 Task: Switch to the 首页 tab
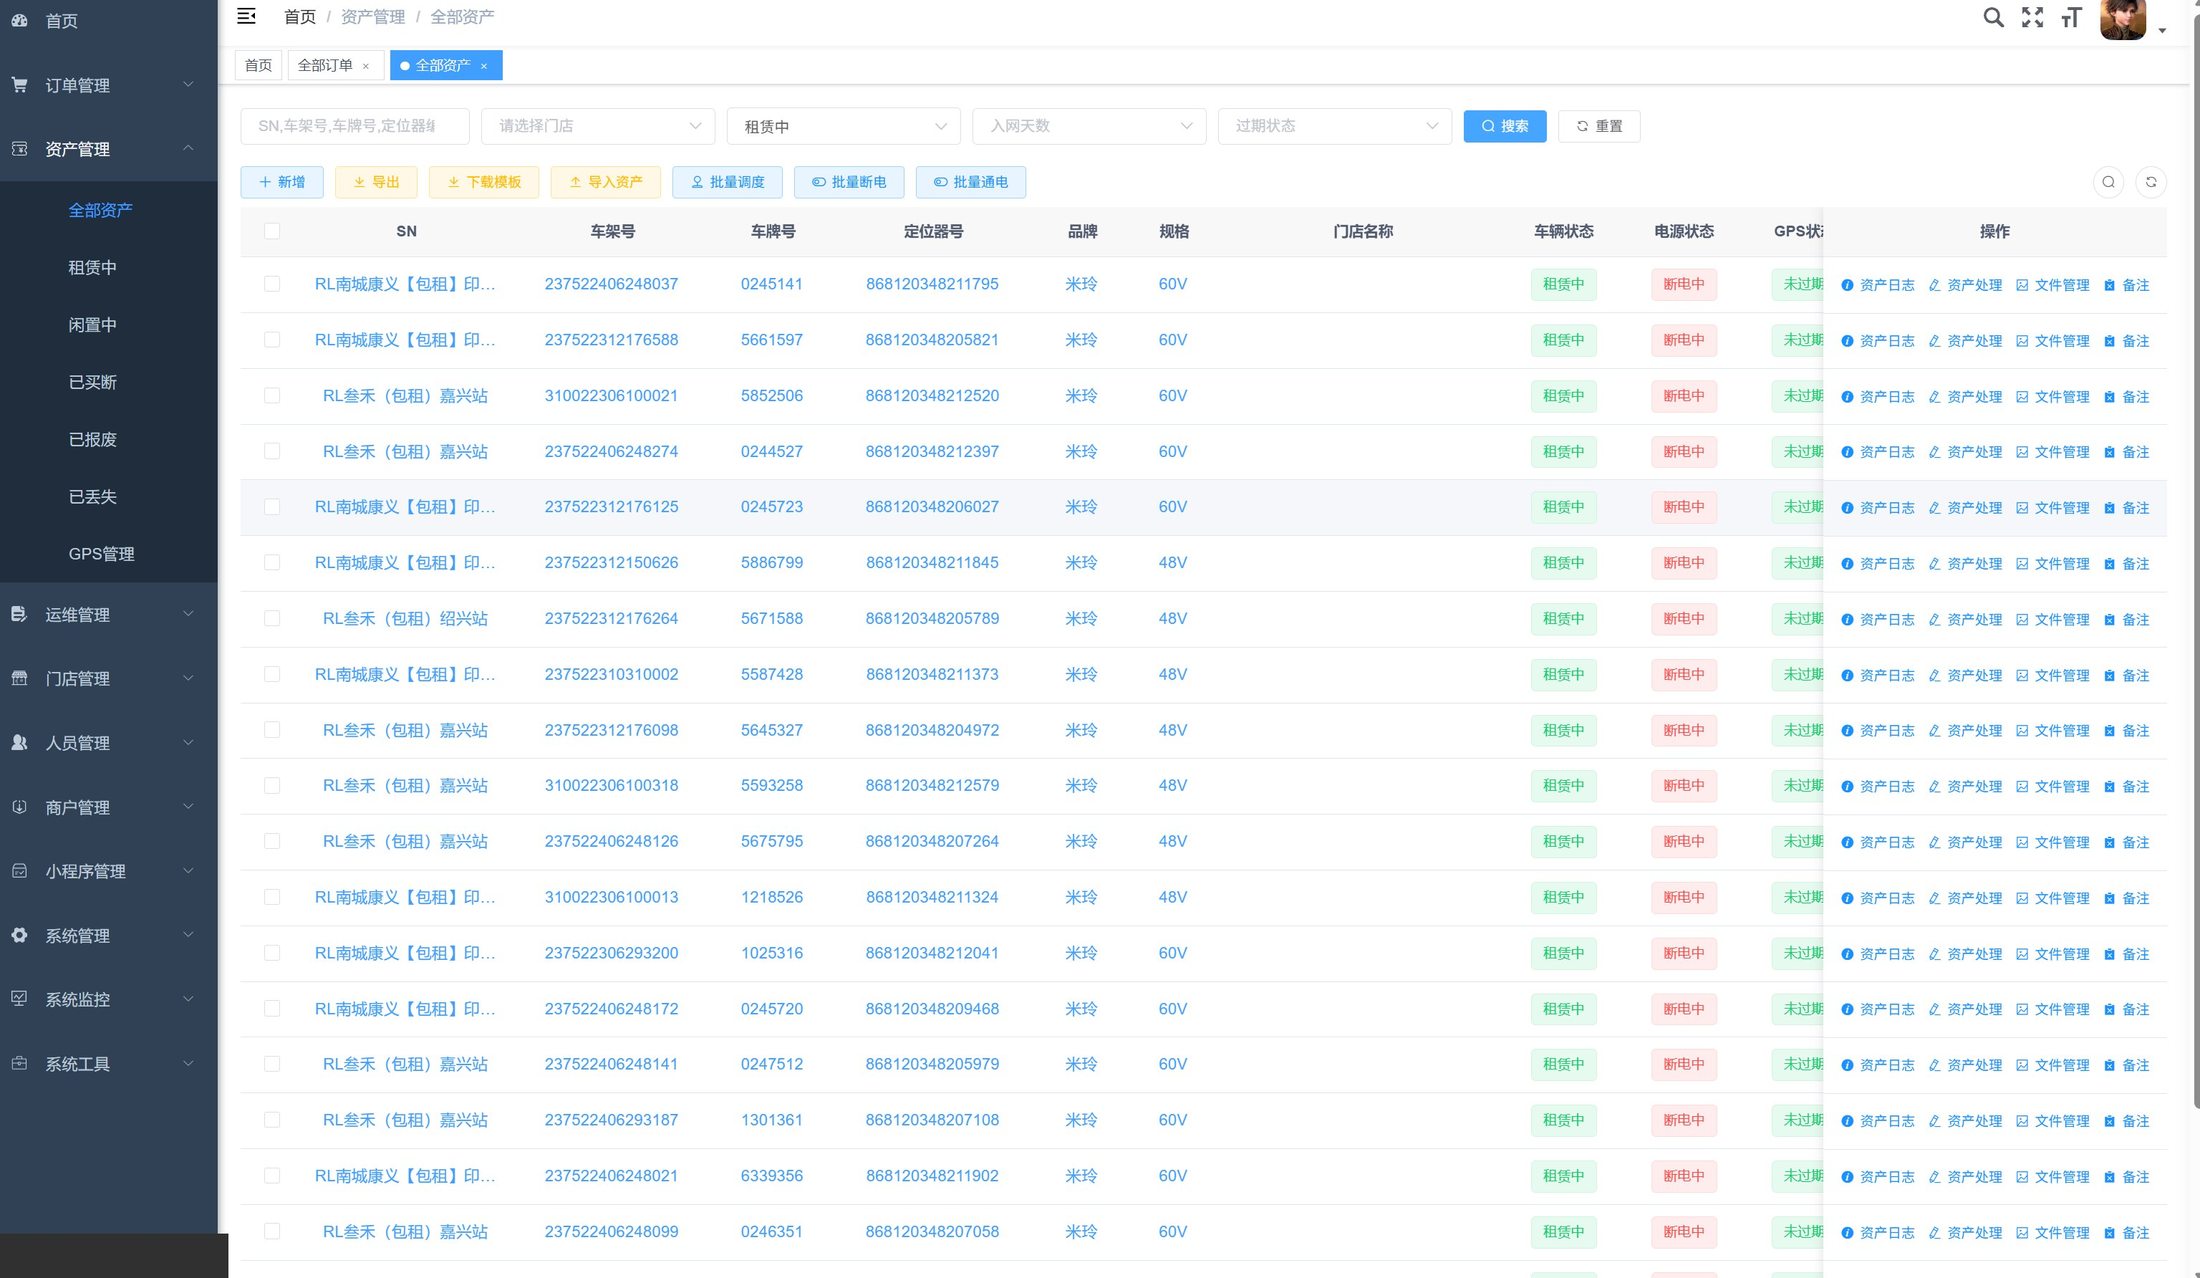point(258,65)
